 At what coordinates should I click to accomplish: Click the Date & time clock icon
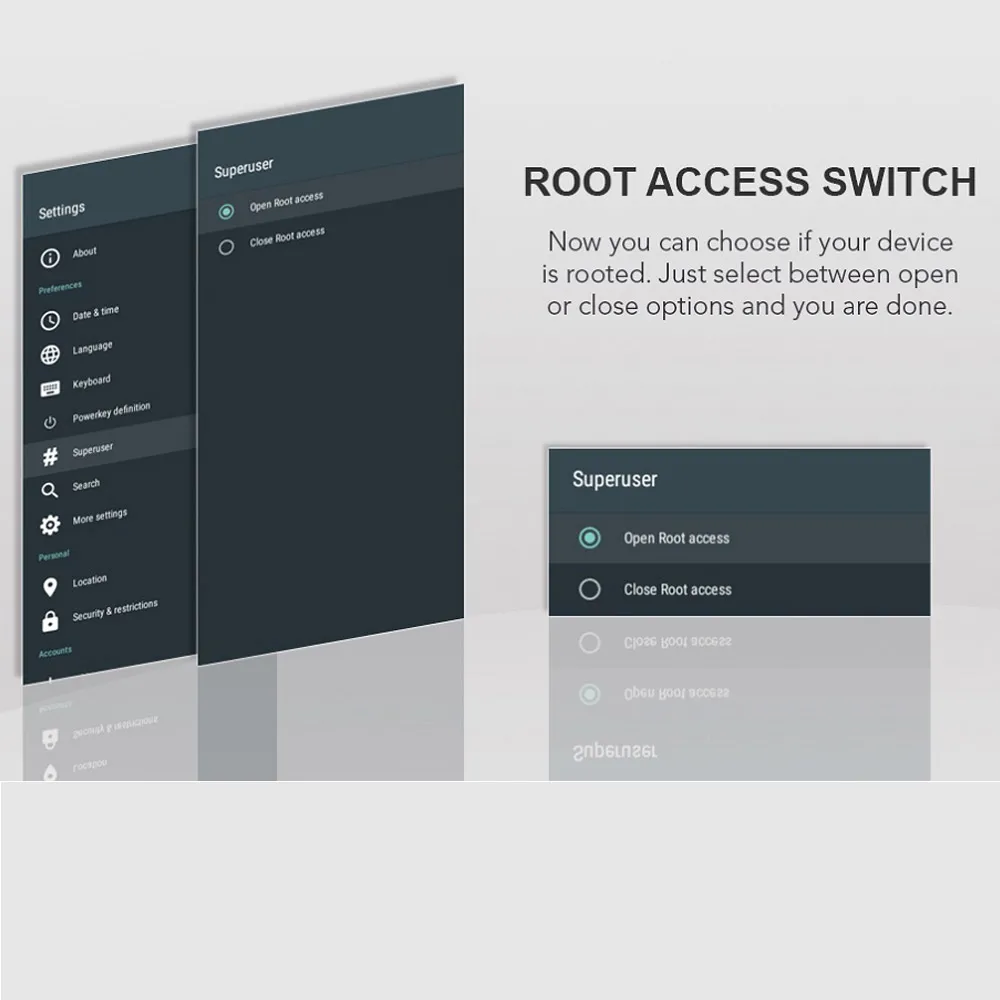pyautogui.click(x=50, y=320)
